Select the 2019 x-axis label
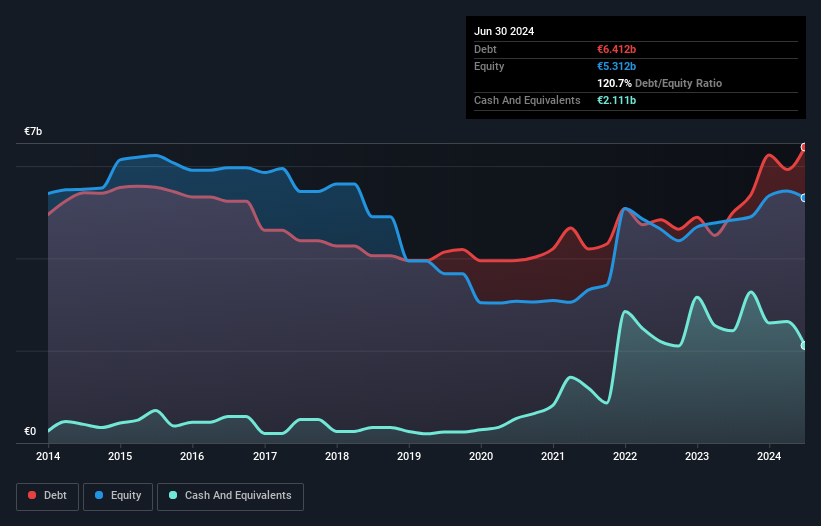 409,456
